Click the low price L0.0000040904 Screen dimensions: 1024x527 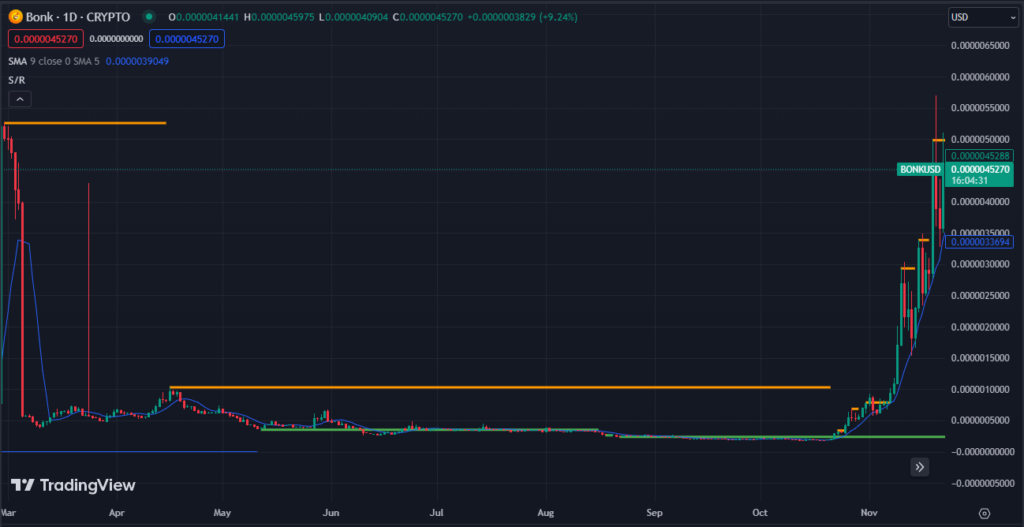click(355, 17)
